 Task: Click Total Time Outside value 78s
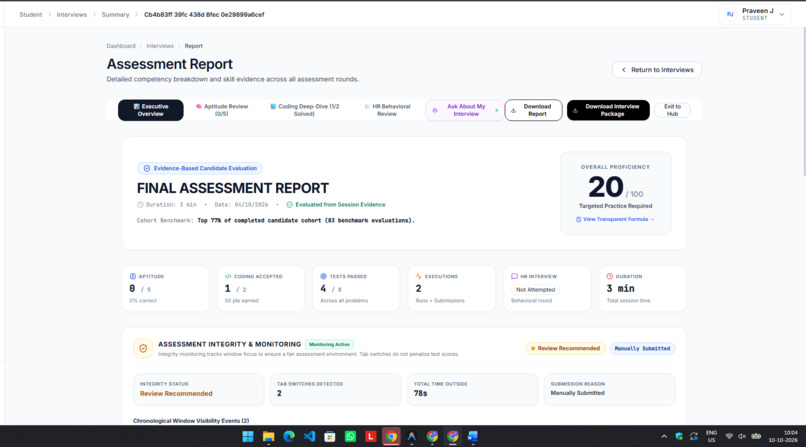(x=420, y=394)
